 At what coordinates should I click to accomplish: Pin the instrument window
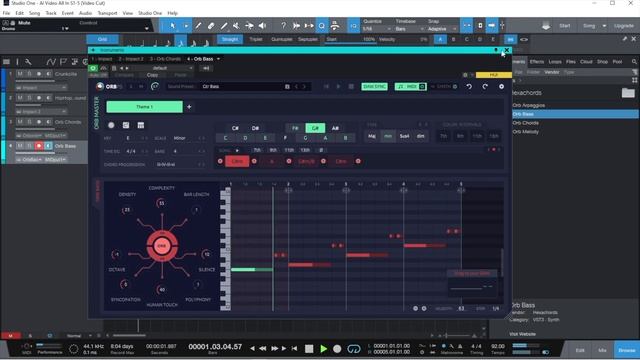point(496,50)
